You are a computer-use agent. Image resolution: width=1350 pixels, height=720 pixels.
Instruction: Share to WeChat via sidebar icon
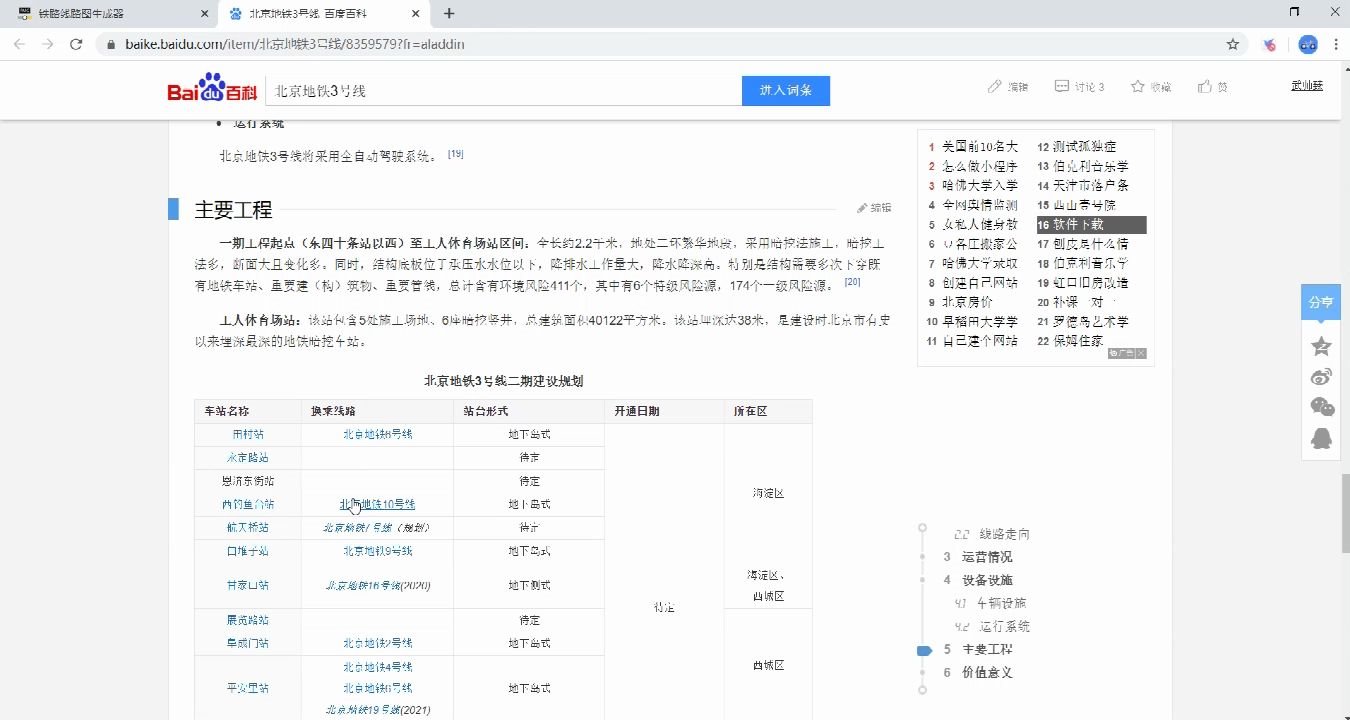[x=1321, y=407]
